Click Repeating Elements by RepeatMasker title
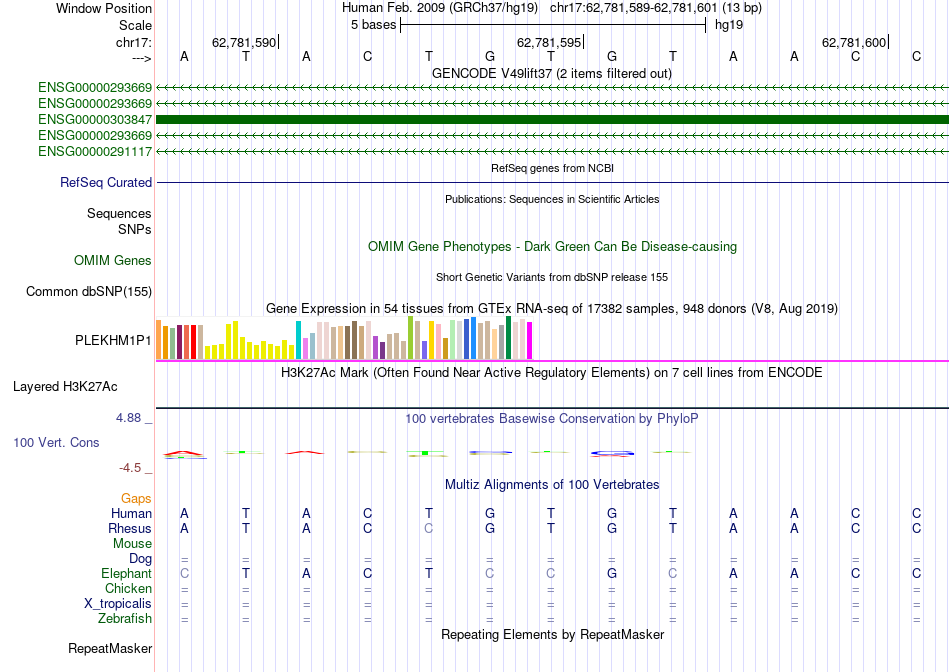The width and height of the screenshot is (950, 672). point(553,634)
